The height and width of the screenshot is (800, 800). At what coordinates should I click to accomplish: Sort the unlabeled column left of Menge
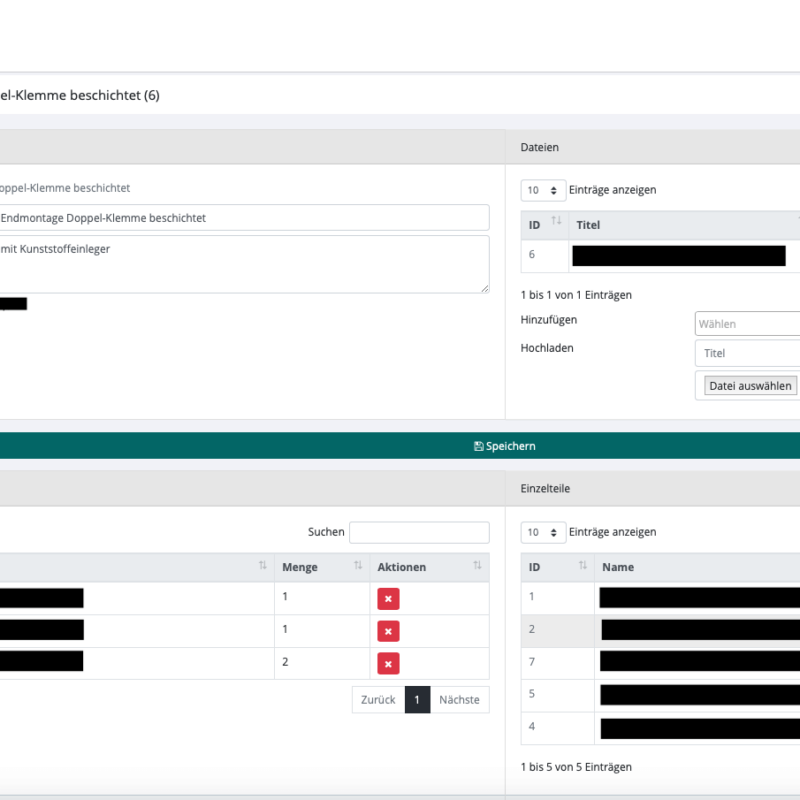[262, 567]
